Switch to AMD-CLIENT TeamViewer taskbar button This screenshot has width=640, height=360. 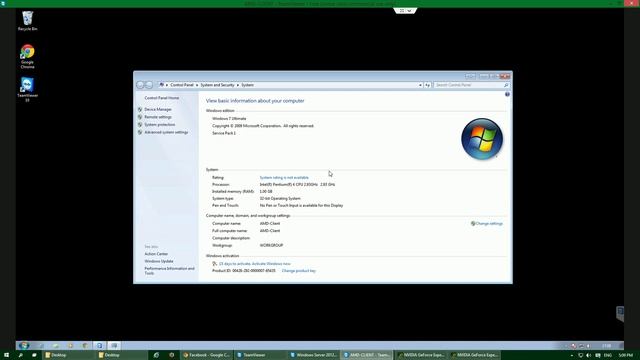(367, 355)
